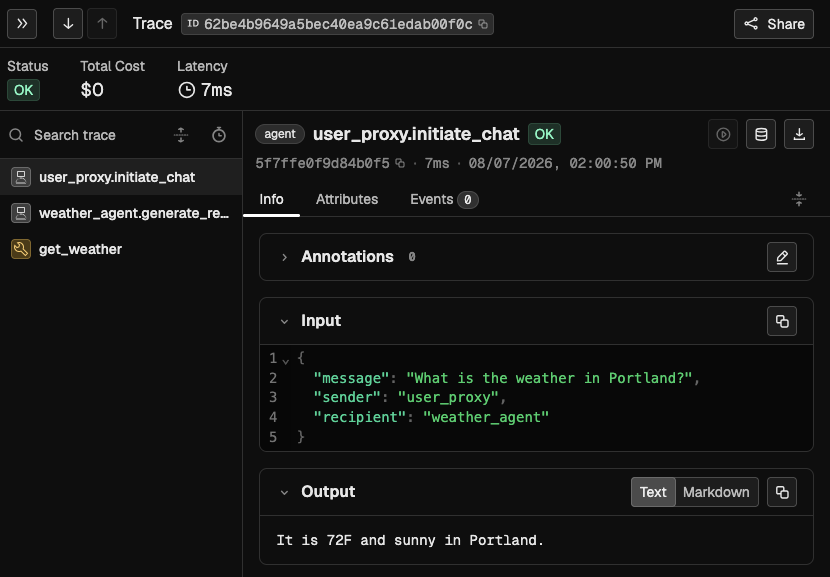Copy span ID 5f7ffe0f9d84b0f5
The height and width of the screenshot is (577, 830).
pyautogui.click(x=400, y=164)
